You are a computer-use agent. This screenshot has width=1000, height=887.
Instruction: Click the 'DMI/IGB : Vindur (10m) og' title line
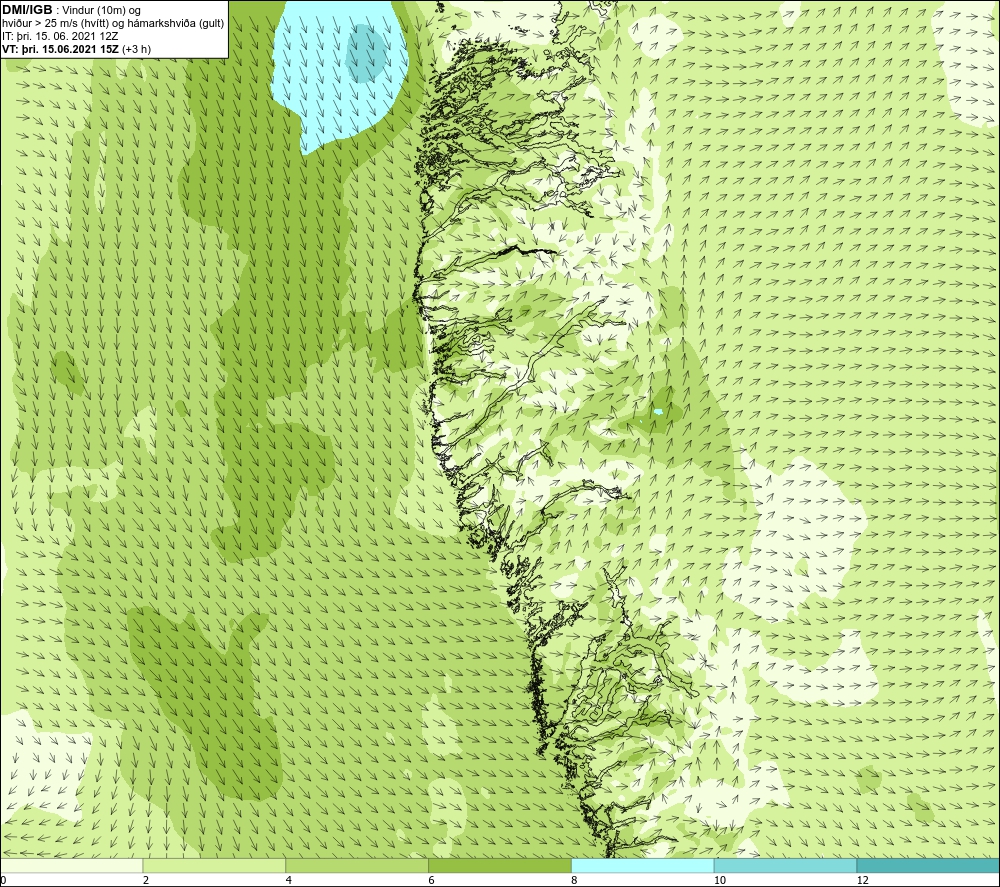[x=71, y=10]
